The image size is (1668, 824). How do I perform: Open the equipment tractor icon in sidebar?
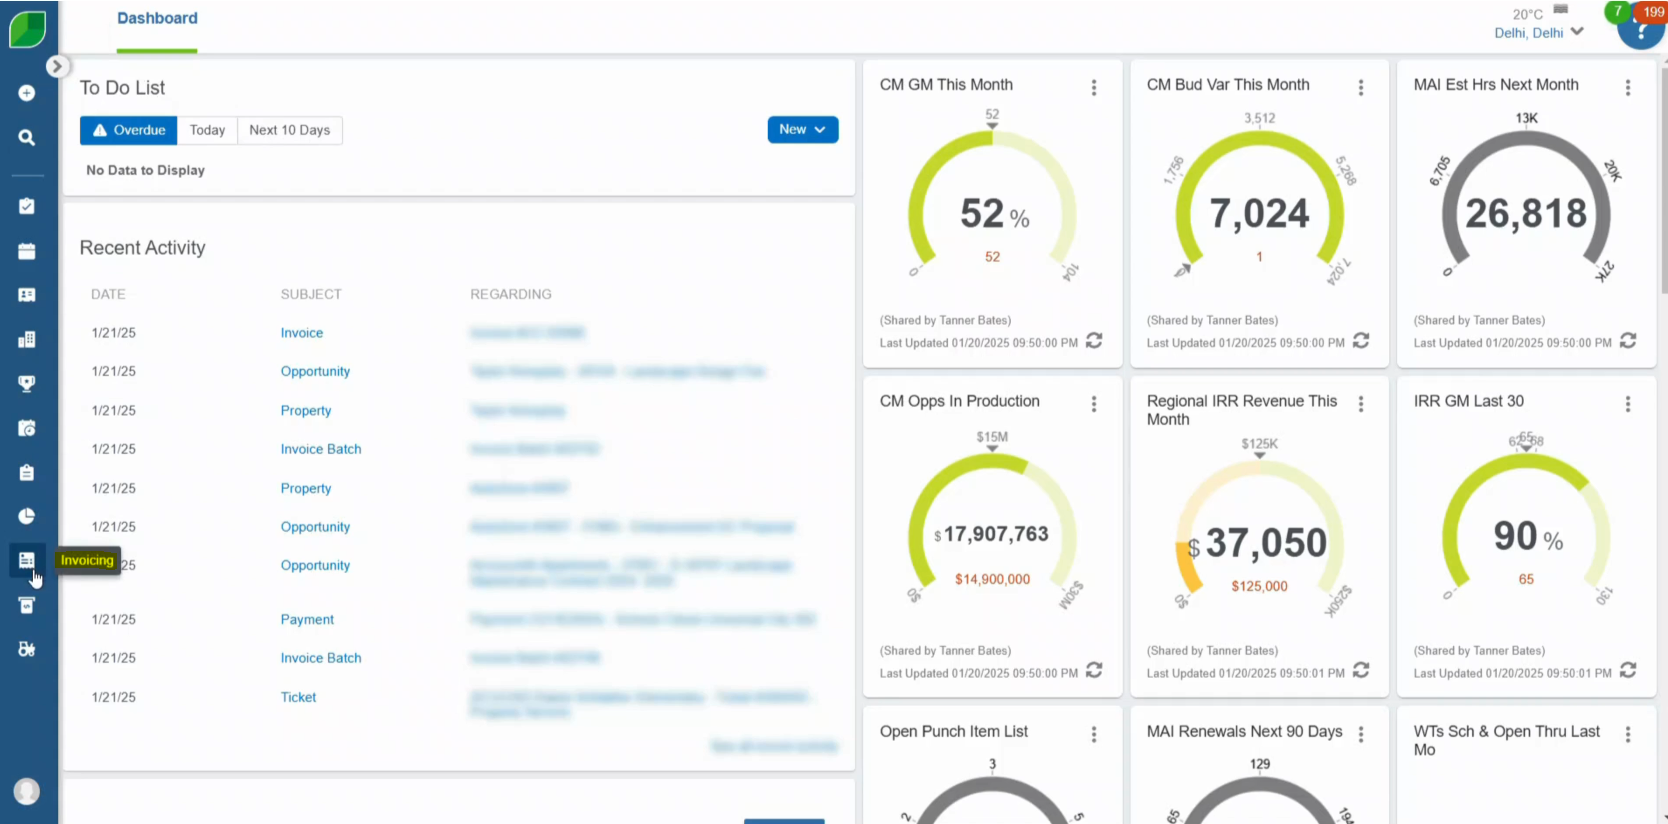(27, 649)
